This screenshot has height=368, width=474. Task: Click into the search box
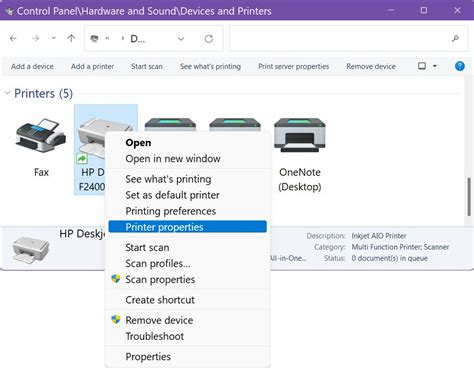348,39
